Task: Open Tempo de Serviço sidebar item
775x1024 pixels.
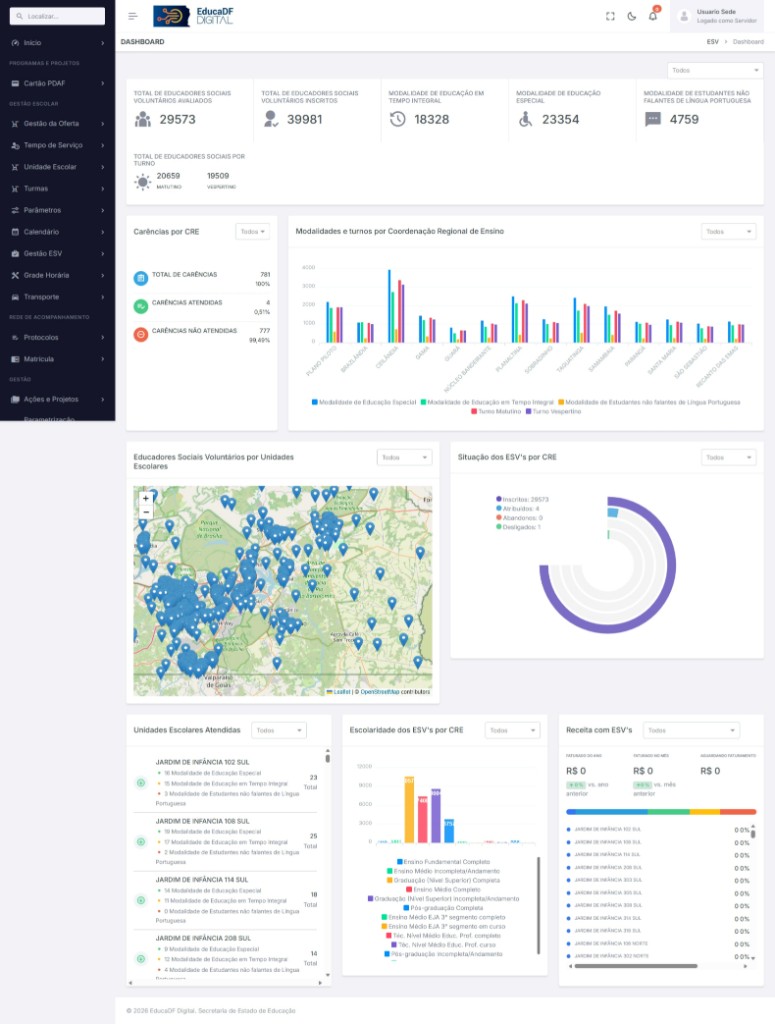Action: 57,145
